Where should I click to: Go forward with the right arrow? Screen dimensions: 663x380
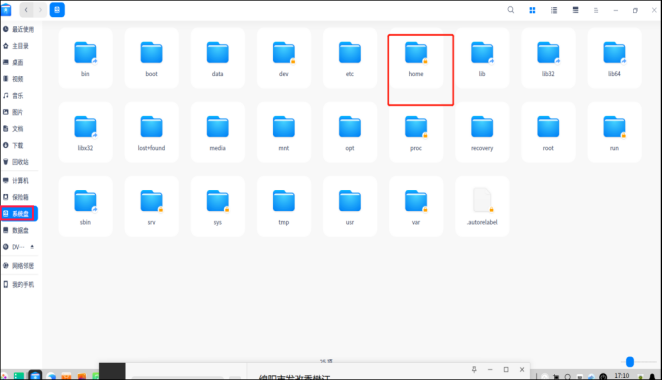(40, 10)
